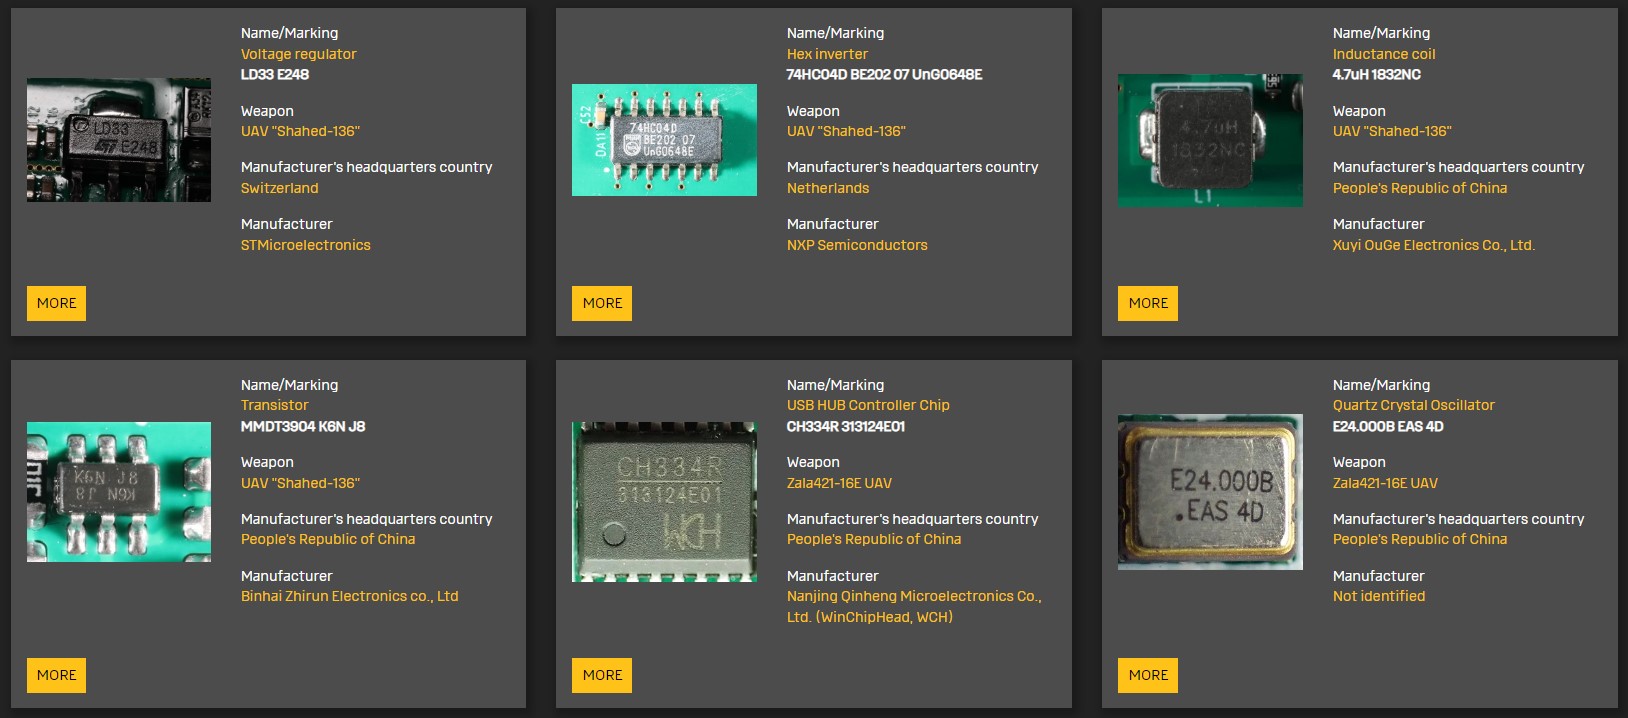This screenshot has width=1628, height=718.
Task: Open the K6N J8 transistor image
Action: (x=118, y=491)
